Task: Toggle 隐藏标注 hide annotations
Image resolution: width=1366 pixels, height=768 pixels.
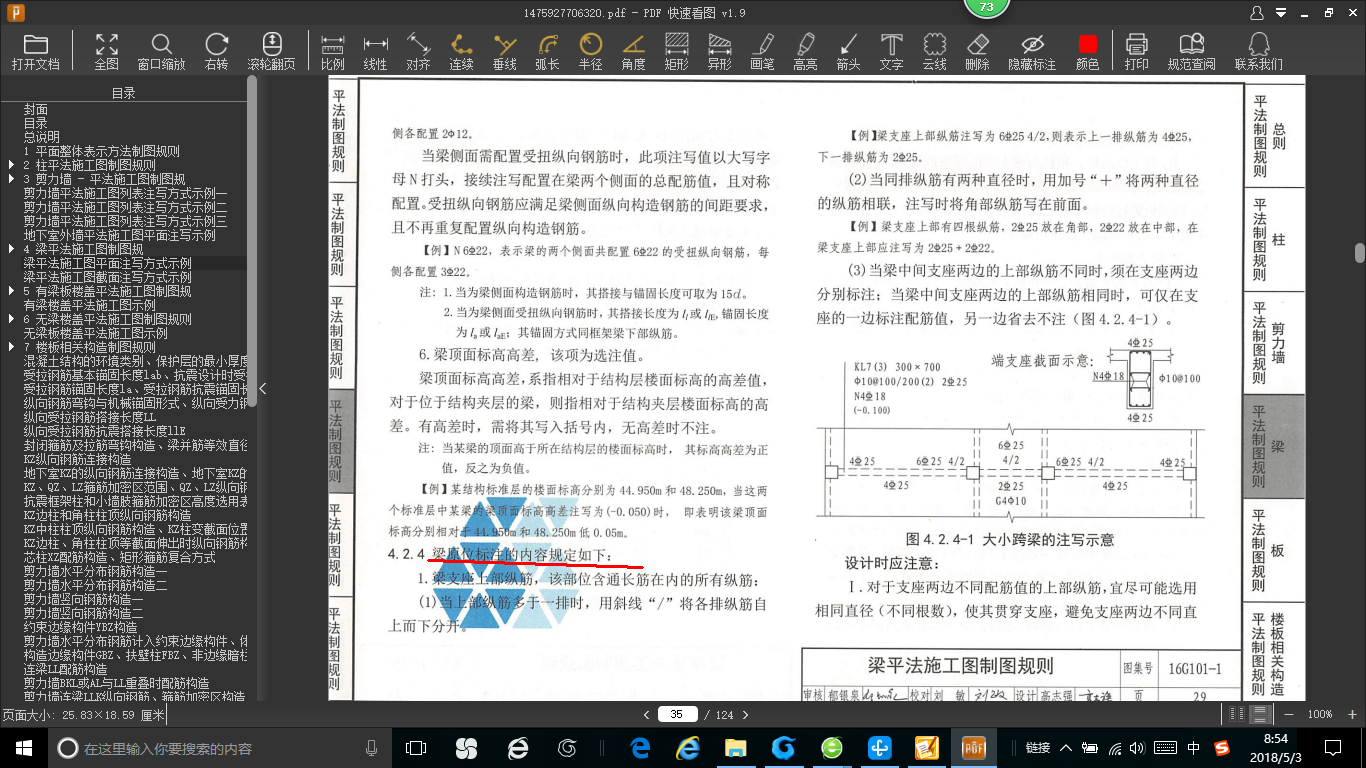Action: click(1032, 51)
